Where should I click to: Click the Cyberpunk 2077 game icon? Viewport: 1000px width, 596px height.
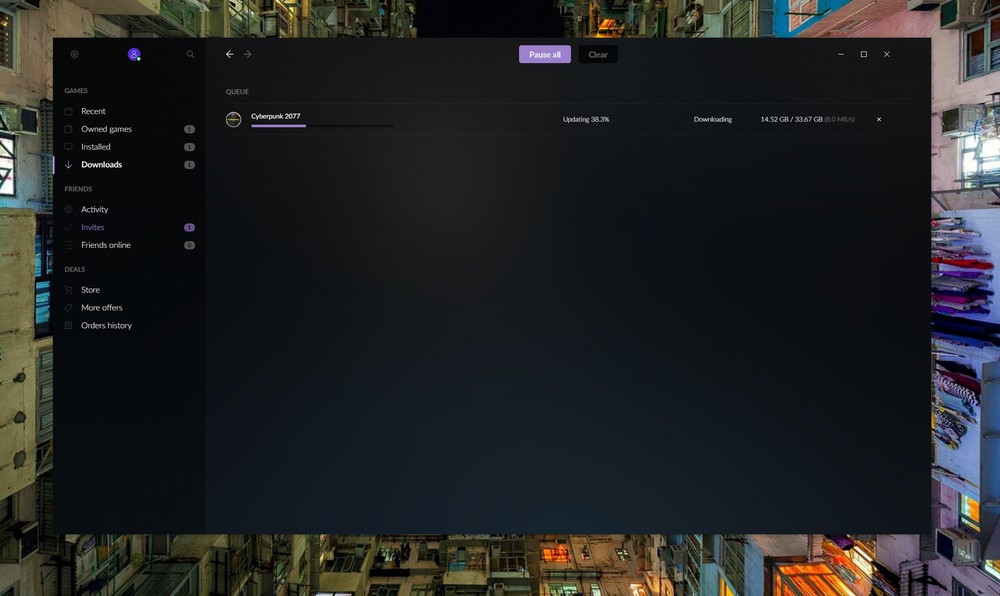coord(233,119)
